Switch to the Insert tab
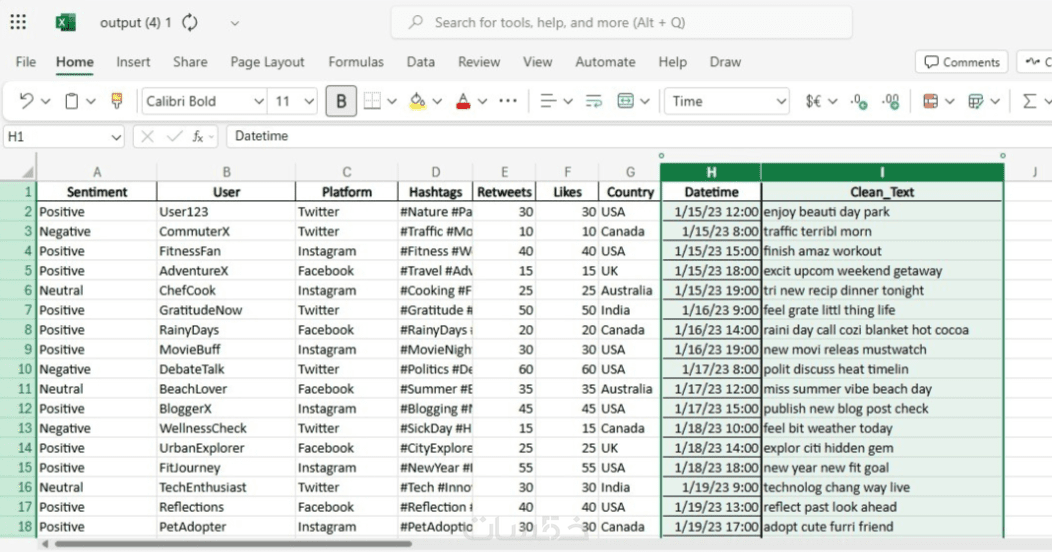Image resolution: width=1052 pixels, height=552 pixels. (x=133, y=62)
